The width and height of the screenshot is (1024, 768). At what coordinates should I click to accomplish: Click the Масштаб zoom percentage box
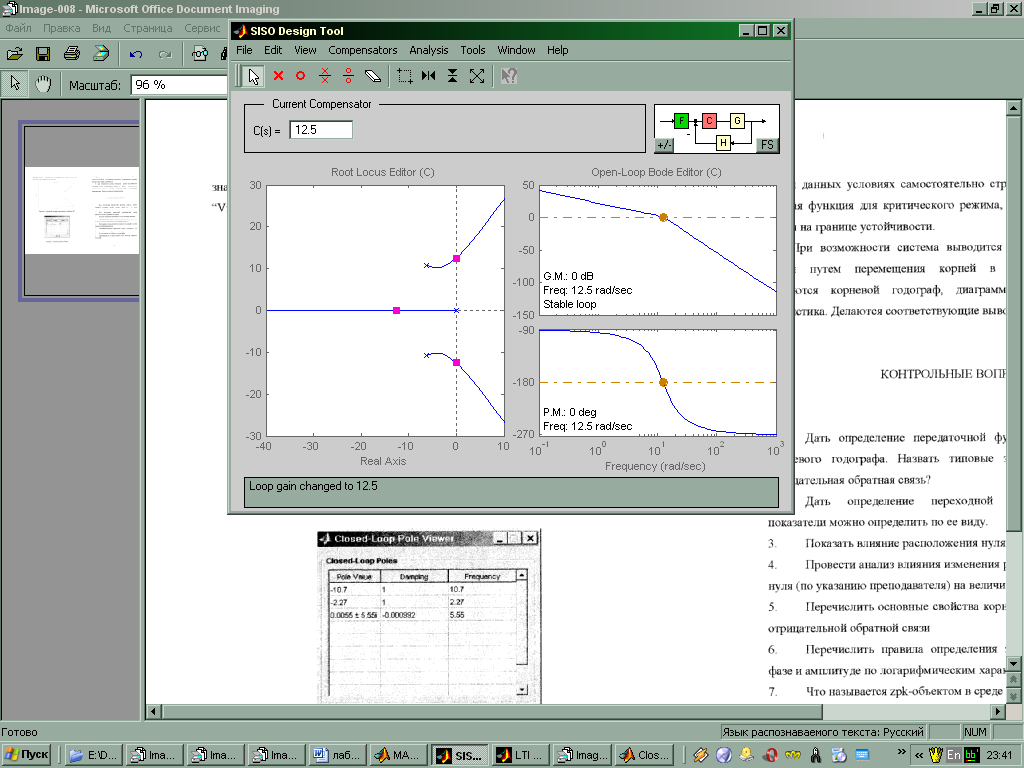click(180, 85)
